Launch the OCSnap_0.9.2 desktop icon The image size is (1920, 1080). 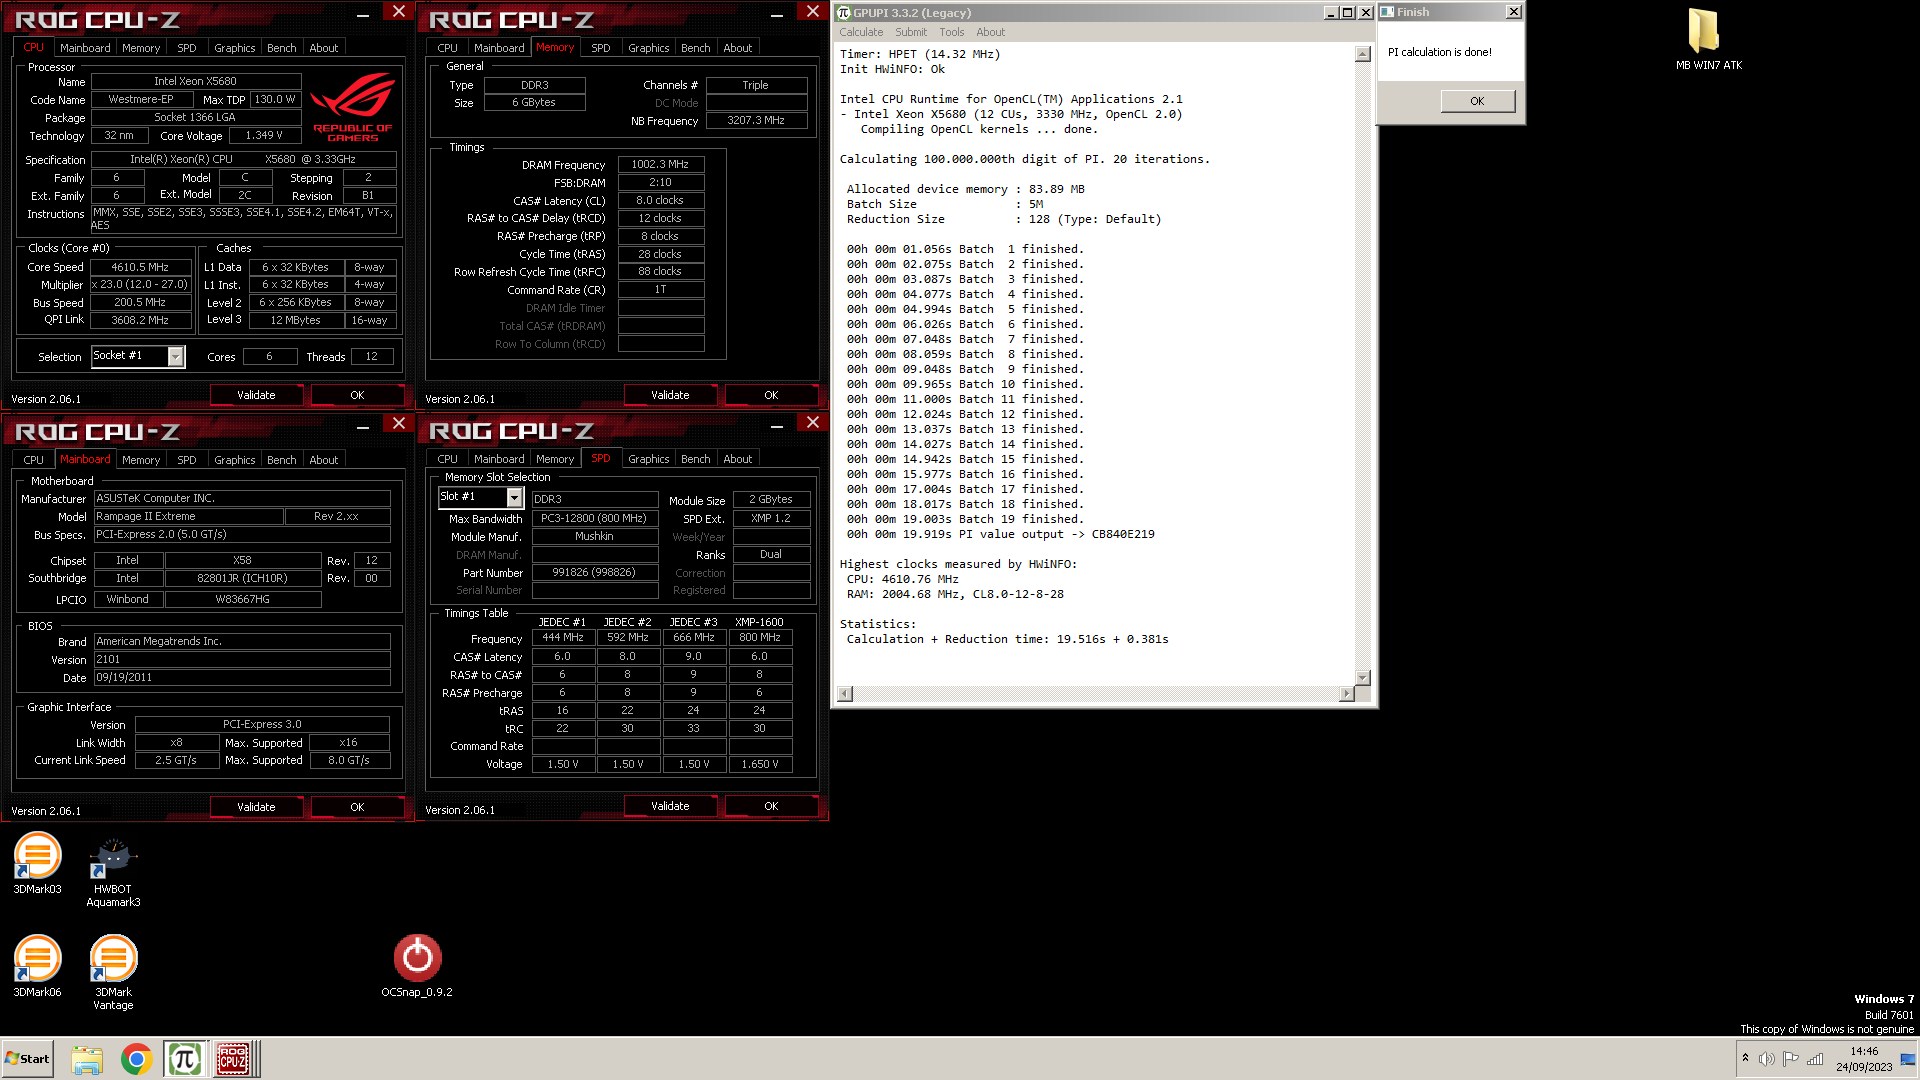click(x=417, y=966)
